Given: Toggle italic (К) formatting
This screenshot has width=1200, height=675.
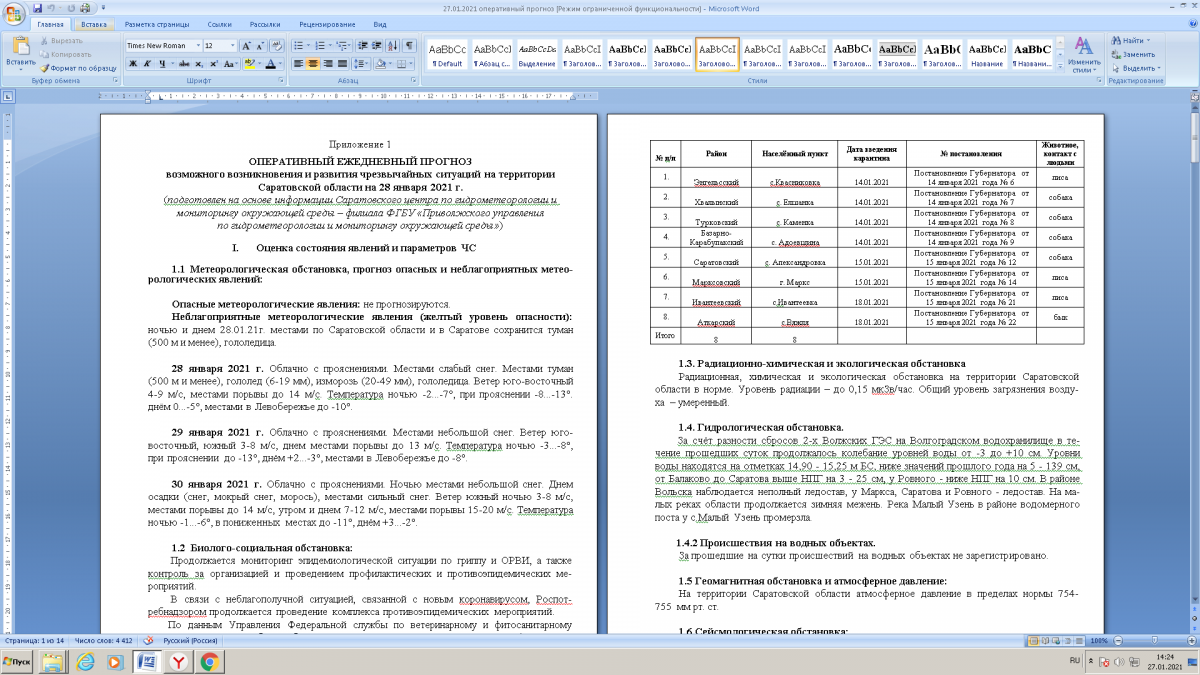Looking at the screenshot, I should tap(146, 63).
